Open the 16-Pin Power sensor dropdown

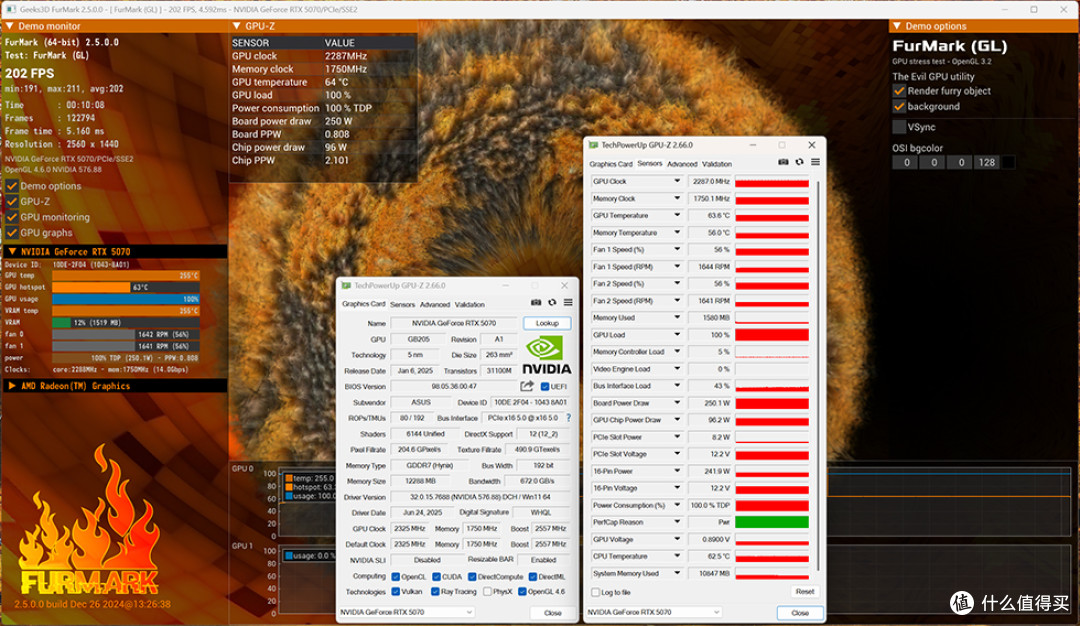pos(677,471)
